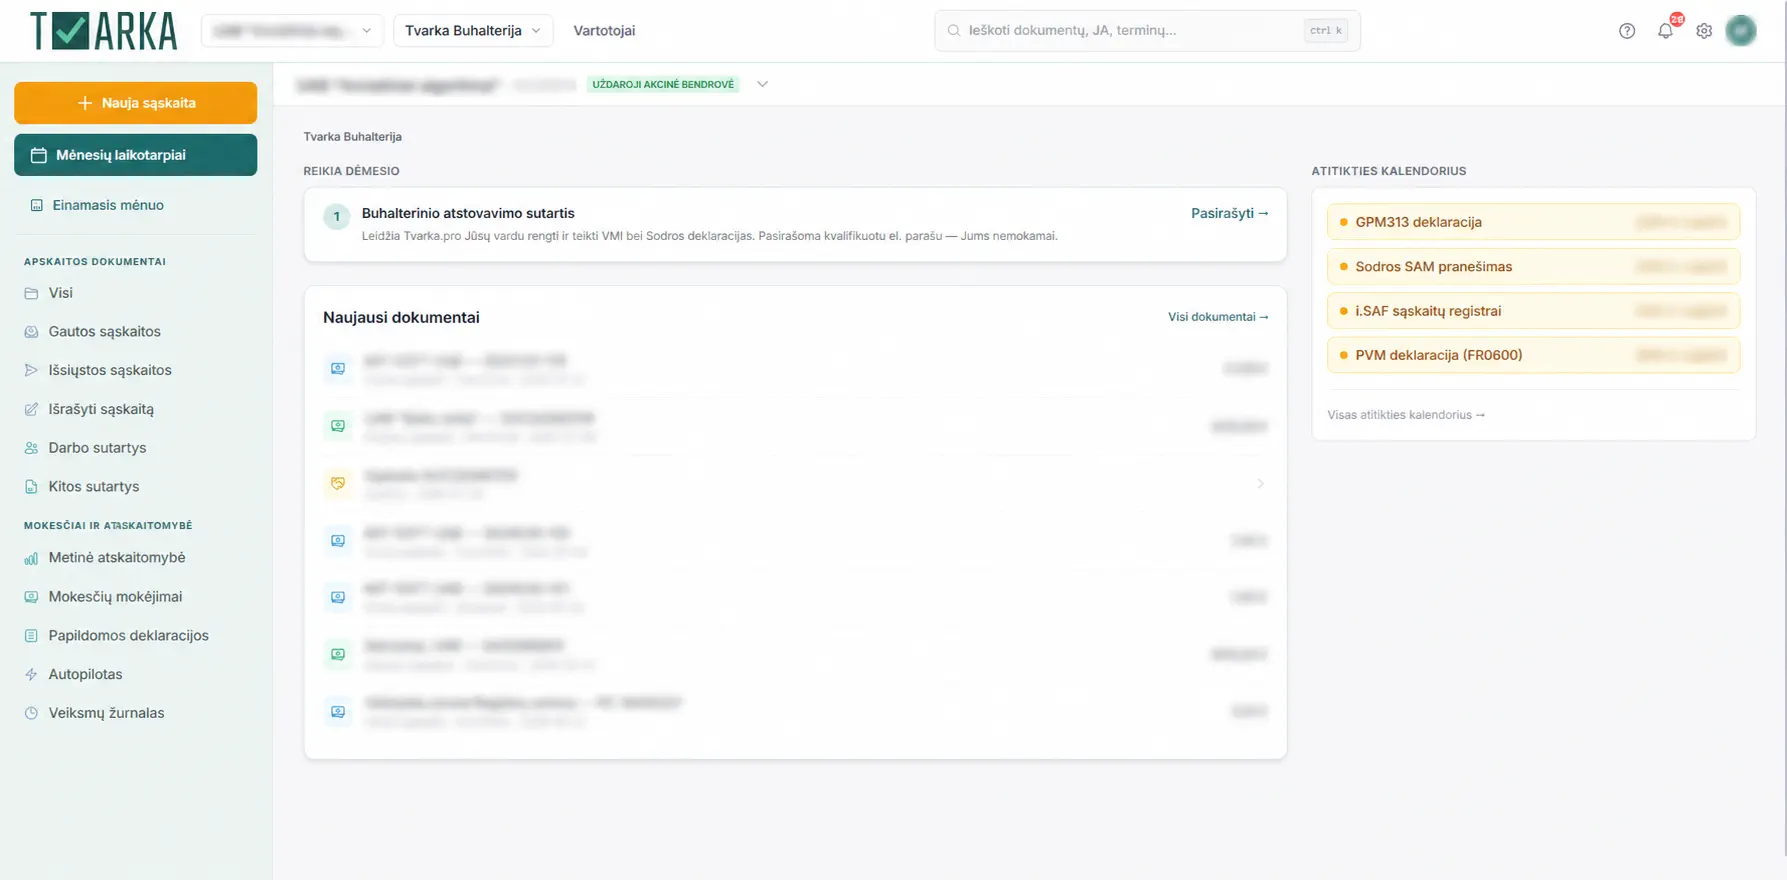1787x880 pixels.
Task: Open the PVM deklaracija (FR0600) entry
Action: [x=1533, y=355]
